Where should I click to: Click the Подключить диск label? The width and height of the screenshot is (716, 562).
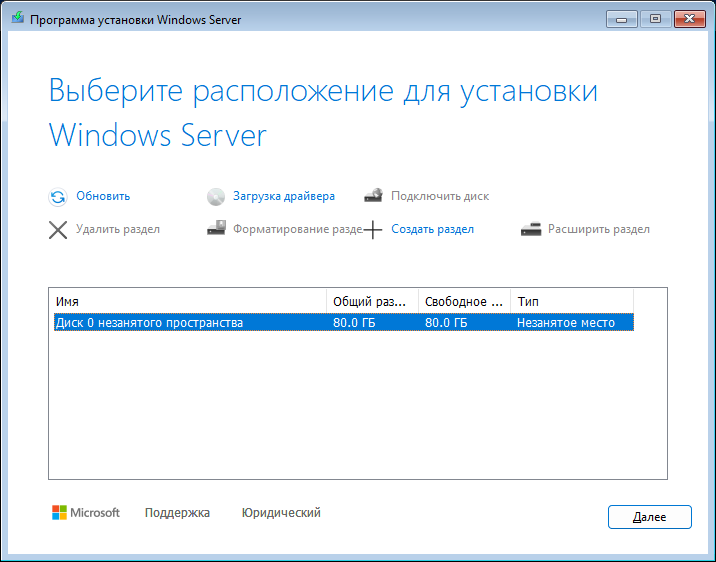pos(440,196)
